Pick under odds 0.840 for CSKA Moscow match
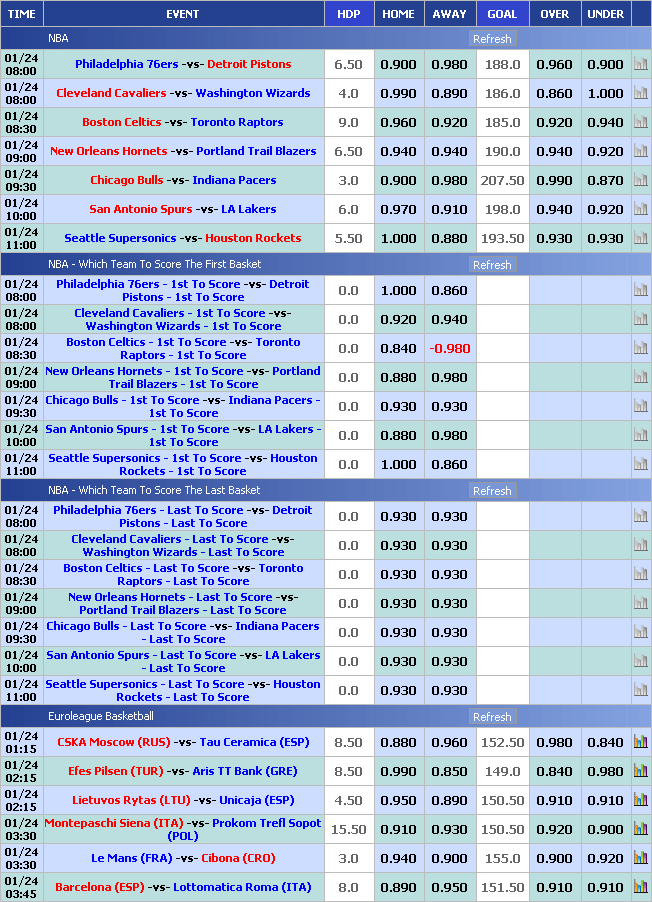 point(606,742)
